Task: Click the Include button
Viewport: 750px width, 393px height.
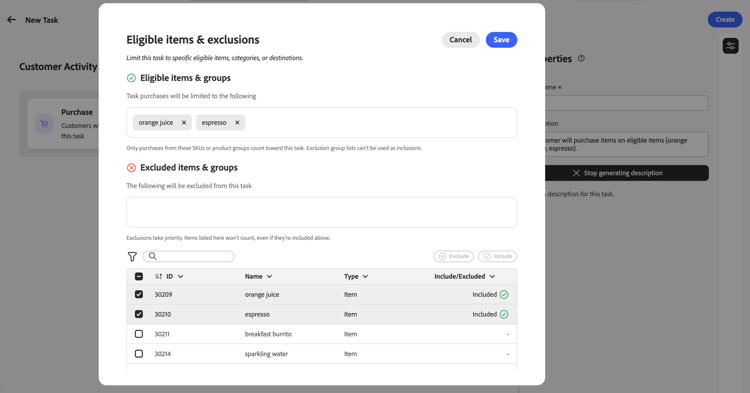Action: pos(497,256)
